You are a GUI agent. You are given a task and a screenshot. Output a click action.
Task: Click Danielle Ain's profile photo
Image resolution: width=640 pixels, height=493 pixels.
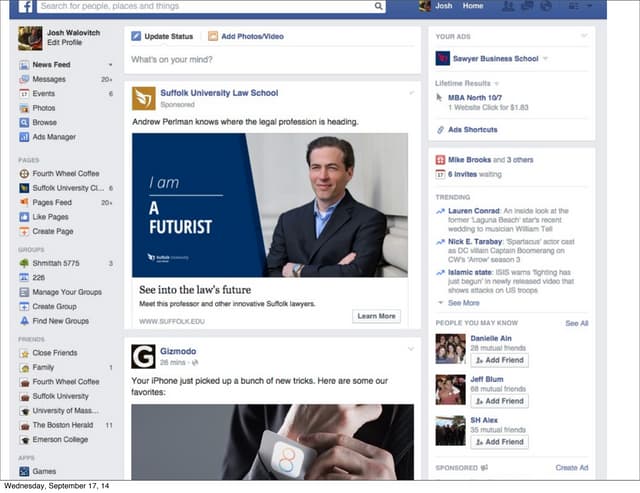450,349
